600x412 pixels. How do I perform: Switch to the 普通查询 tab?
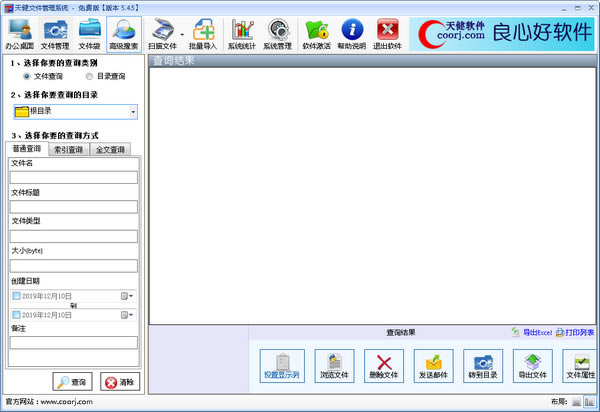tap(27, 149)
